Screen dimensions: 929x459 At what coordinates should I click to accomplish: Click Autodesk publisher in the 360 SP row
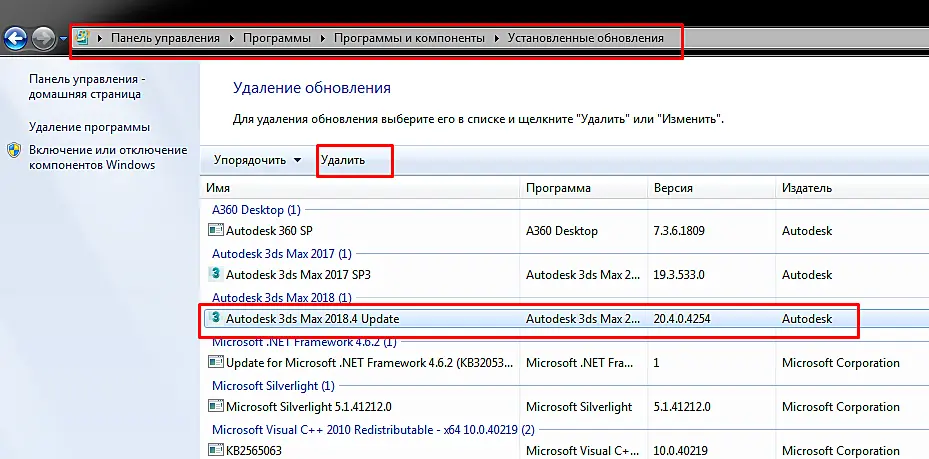coord(807,231)
